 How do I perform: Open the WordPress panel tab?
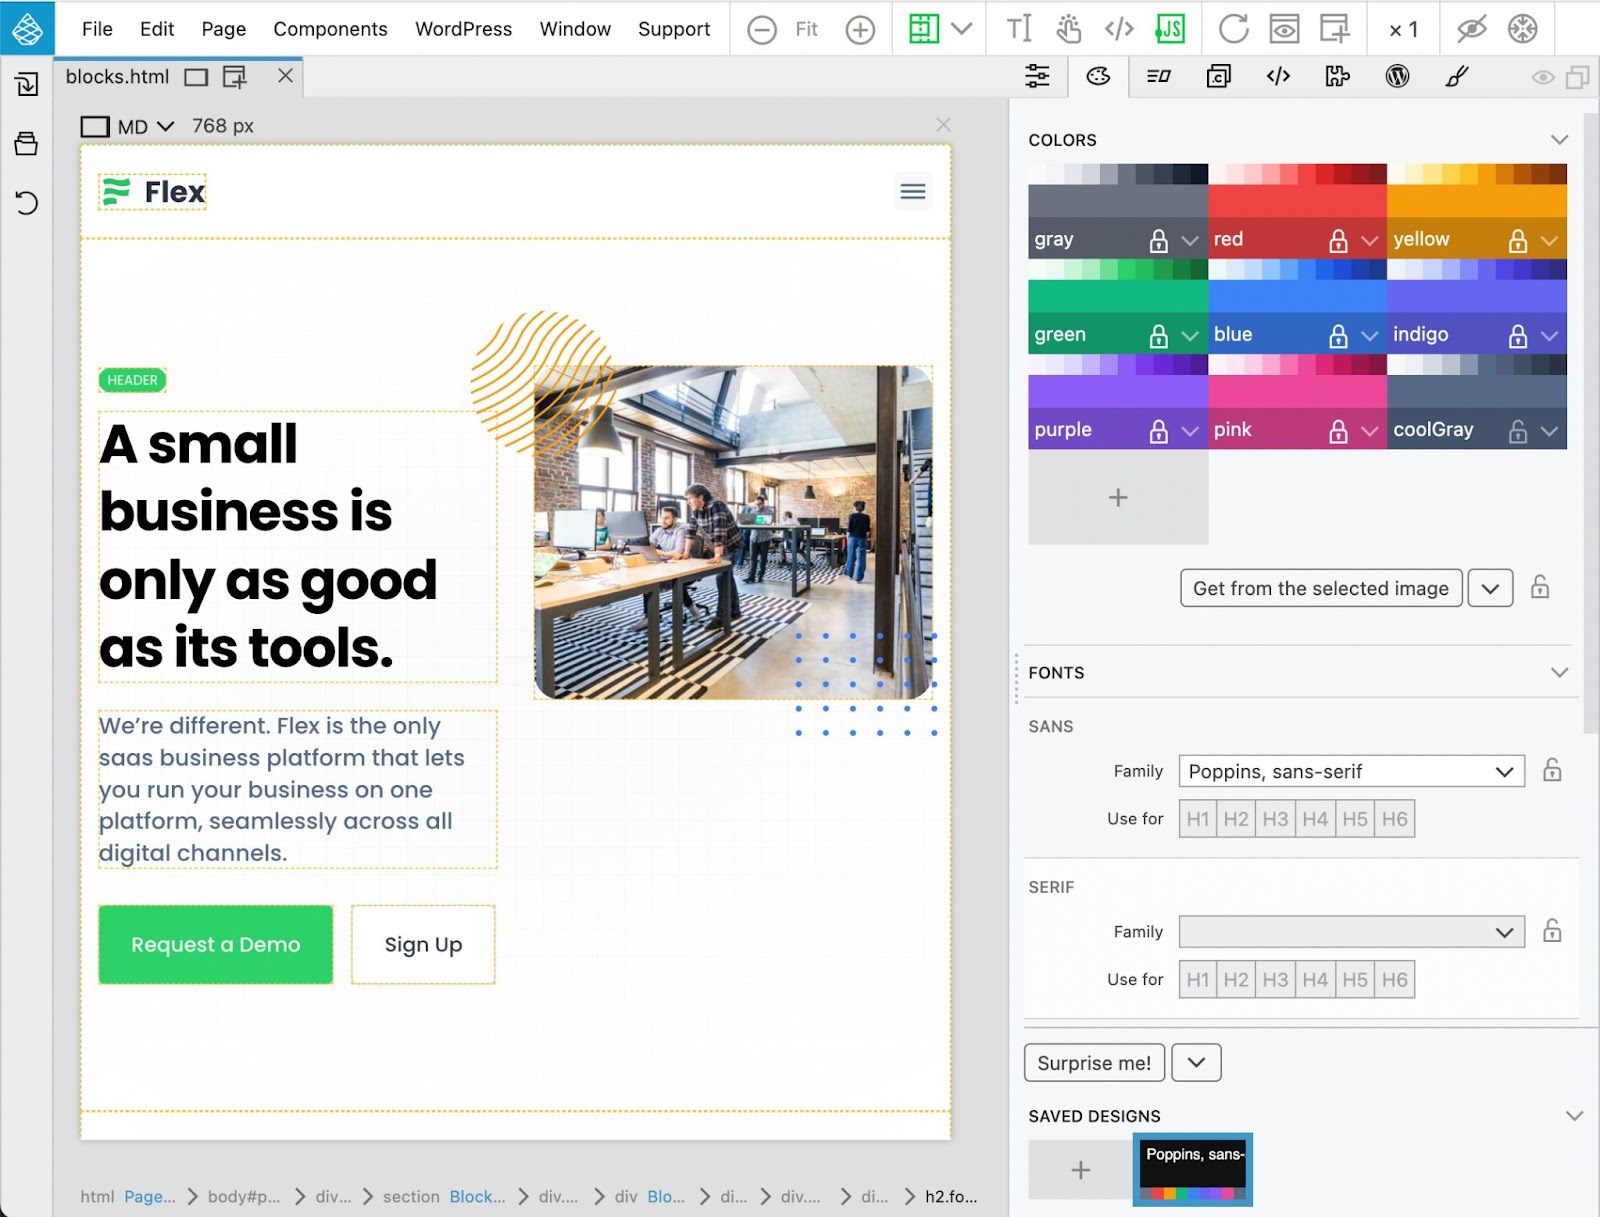1398,77
